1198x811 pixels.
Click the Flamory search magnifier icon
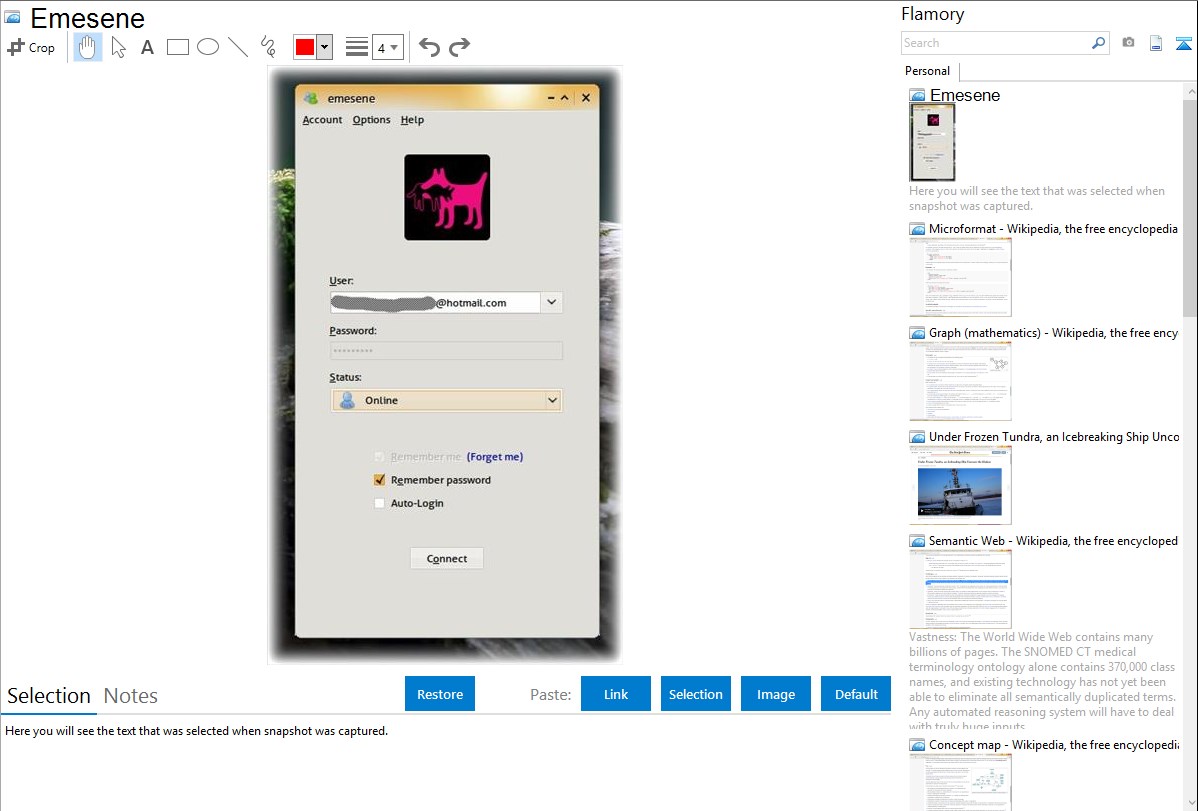click(x=1098, y=43)
